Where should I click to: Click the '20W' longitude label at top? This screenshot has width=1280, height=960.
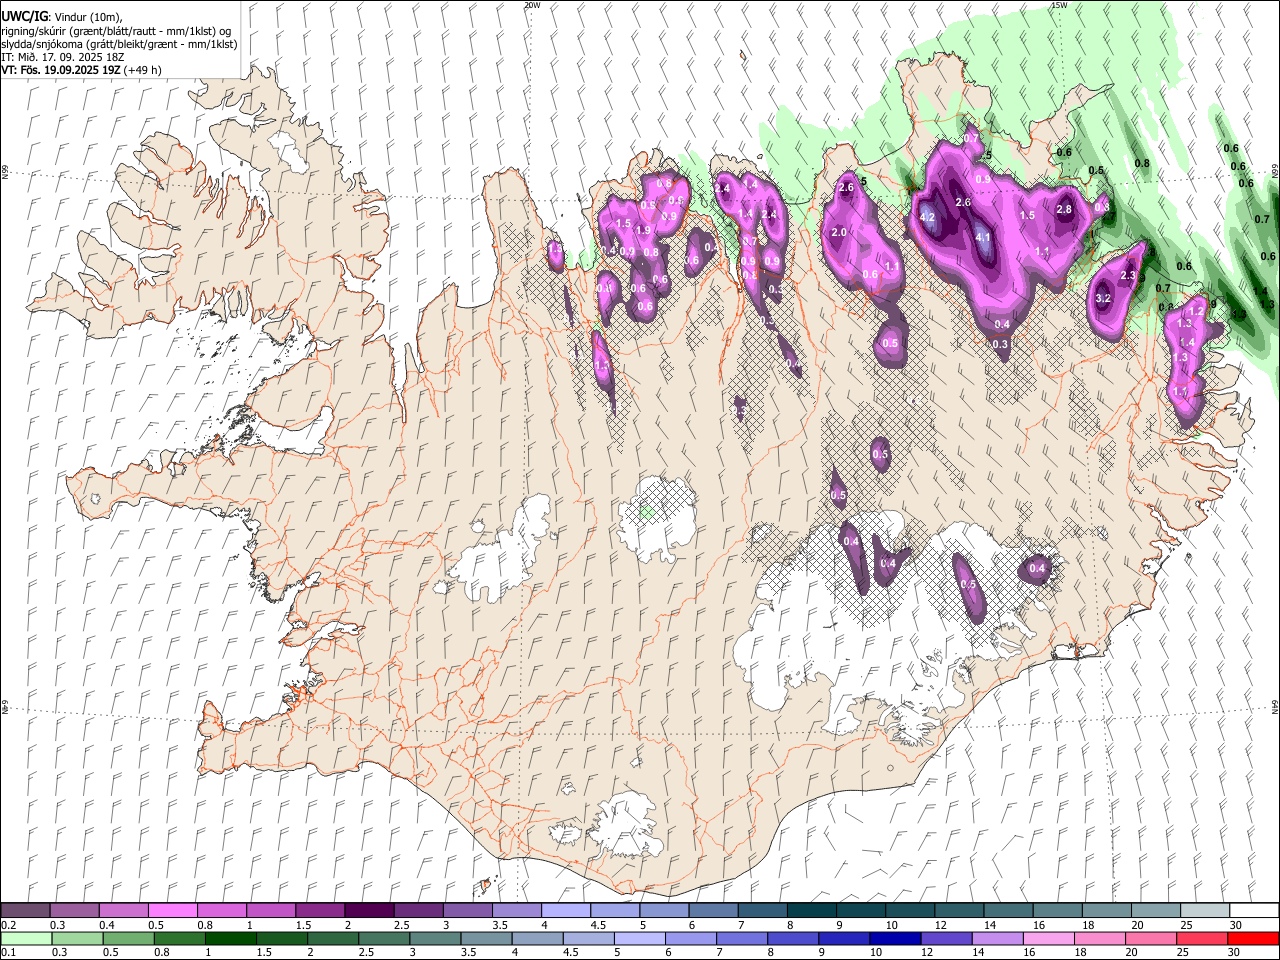pyautogui.click(x=532, y=5)
